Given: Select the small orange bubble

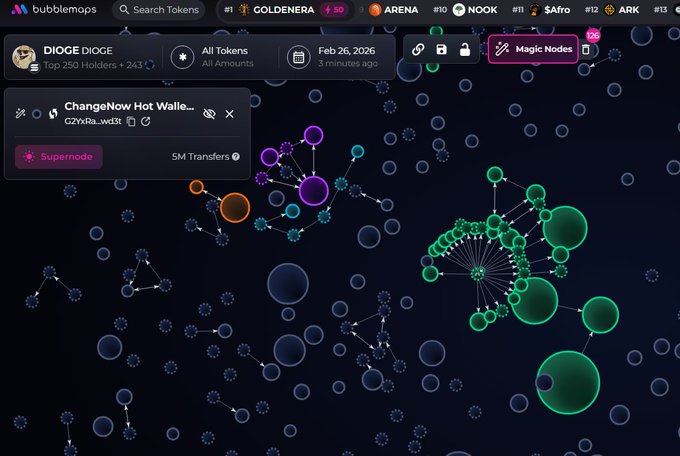Looking at the screenshot, I should pyautogui.click(x=196, y=187).
